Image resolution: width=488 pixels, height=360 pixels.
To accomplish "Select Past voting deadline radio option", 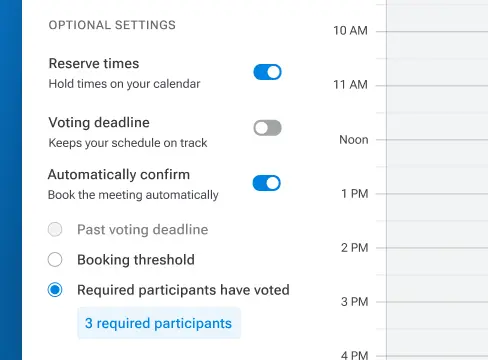I will [55, 229].
